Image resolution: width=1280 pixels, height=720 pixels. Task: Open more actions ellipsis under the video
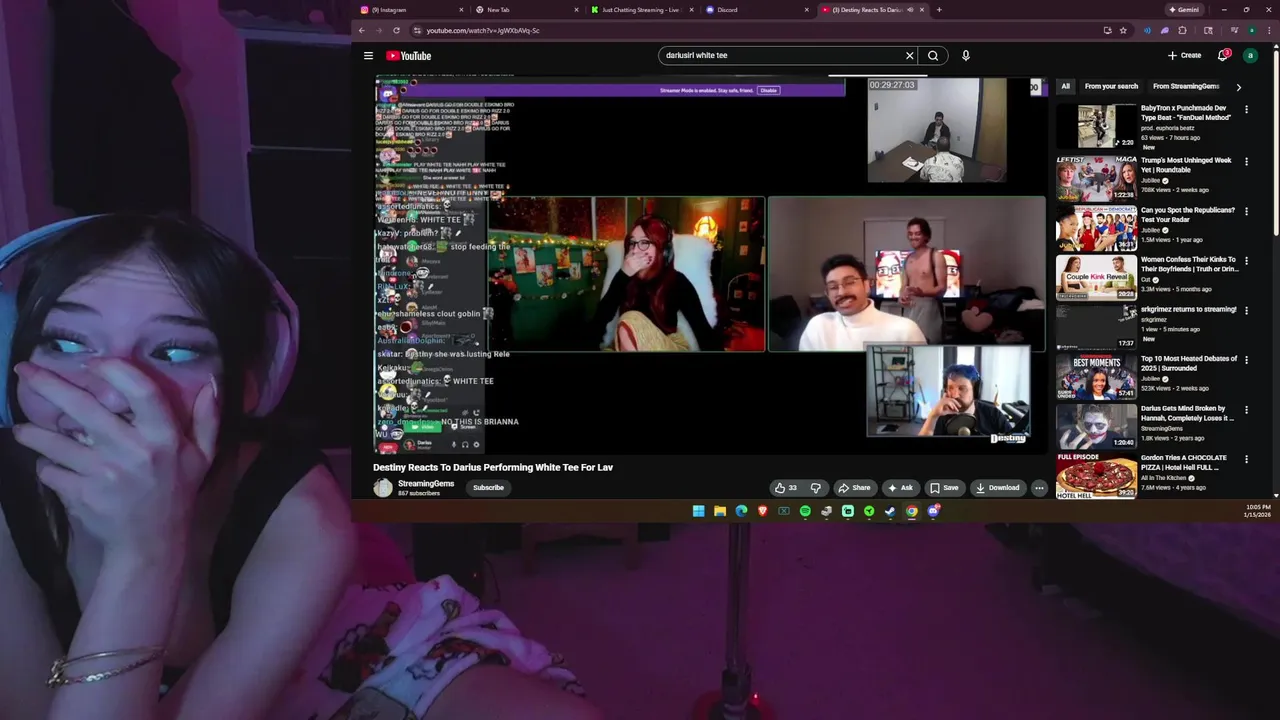pos(1039,488)
